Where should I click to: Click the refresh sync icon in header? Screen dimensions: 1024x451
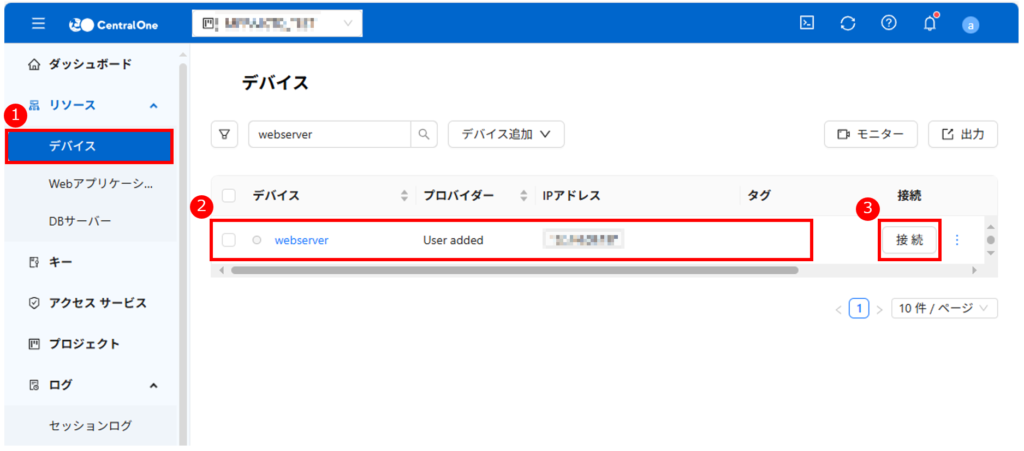click(848, 24)
